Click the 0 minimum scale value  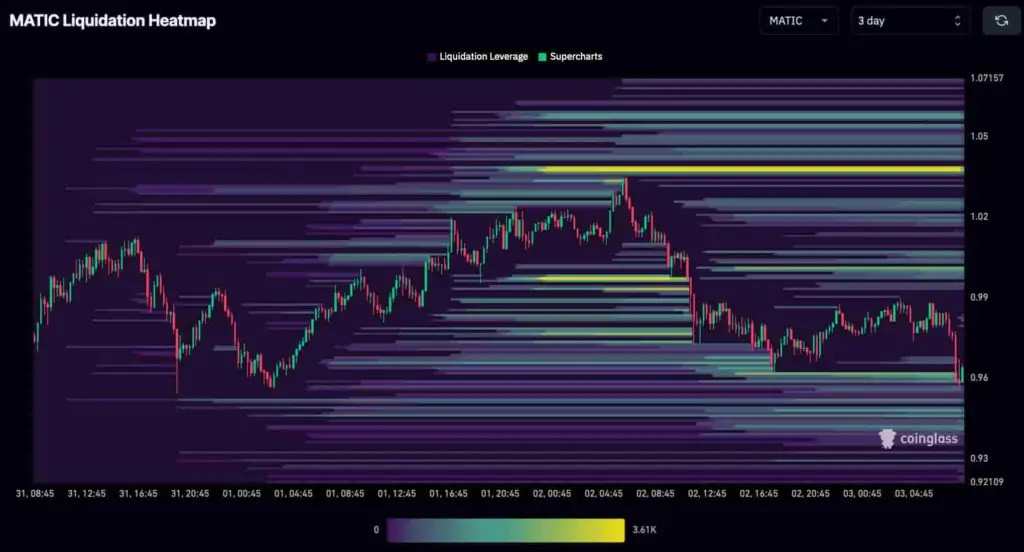tap(376, 530)
